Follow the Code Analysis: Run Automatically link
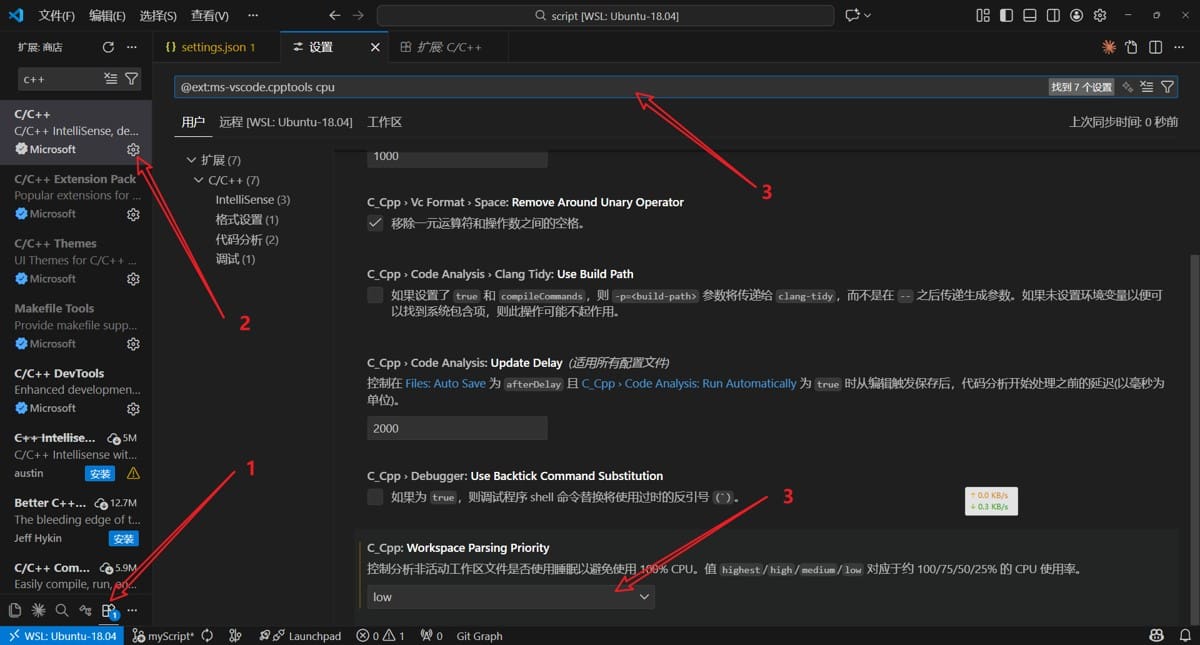Image resolution: width=1200 pixels, height=645 pixels. [x=689, y=383]
